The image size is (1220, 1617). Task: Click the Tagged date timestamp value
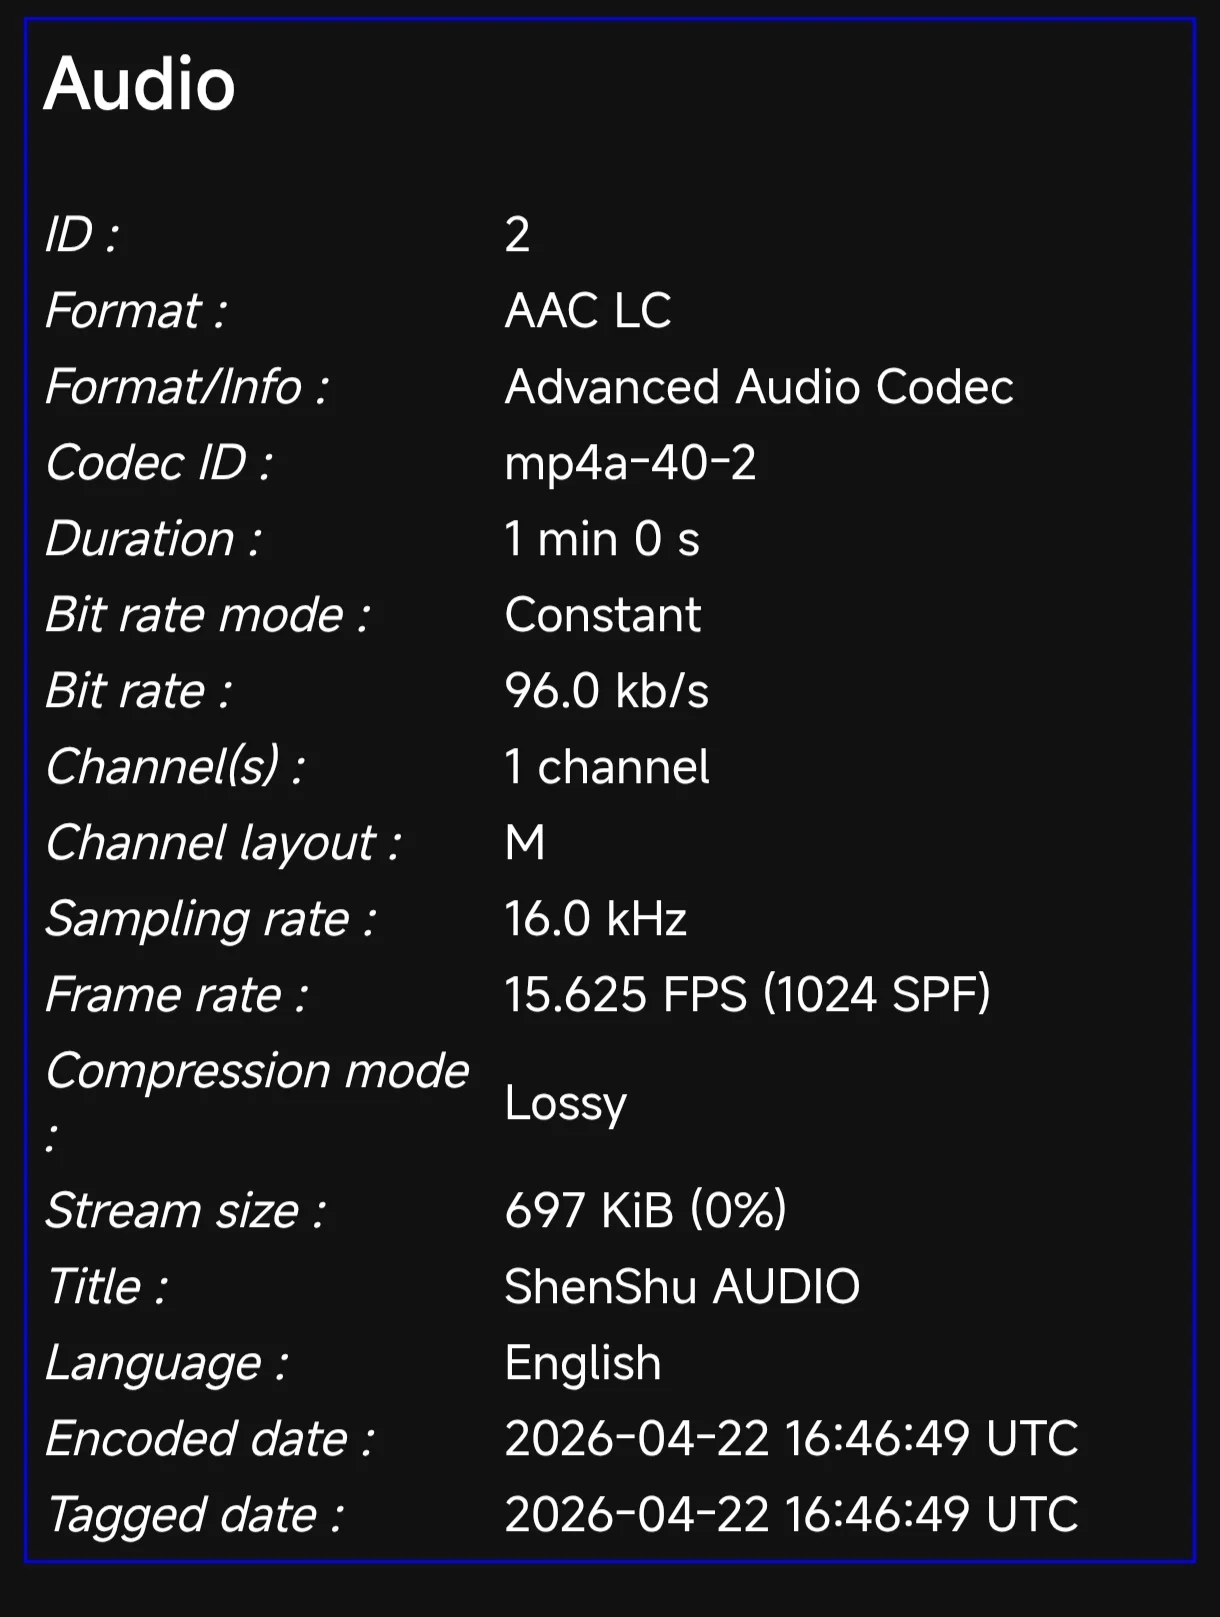791,1515
